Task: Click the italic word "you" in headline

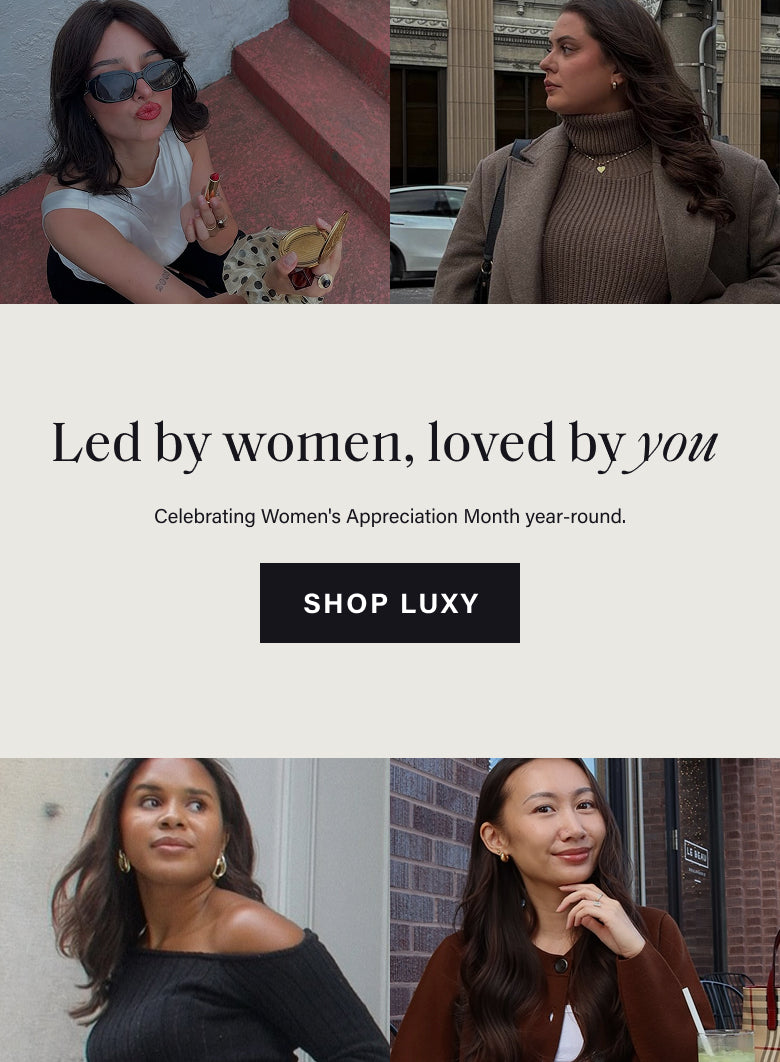Action: pyautogui.click(x=677, y=445)
